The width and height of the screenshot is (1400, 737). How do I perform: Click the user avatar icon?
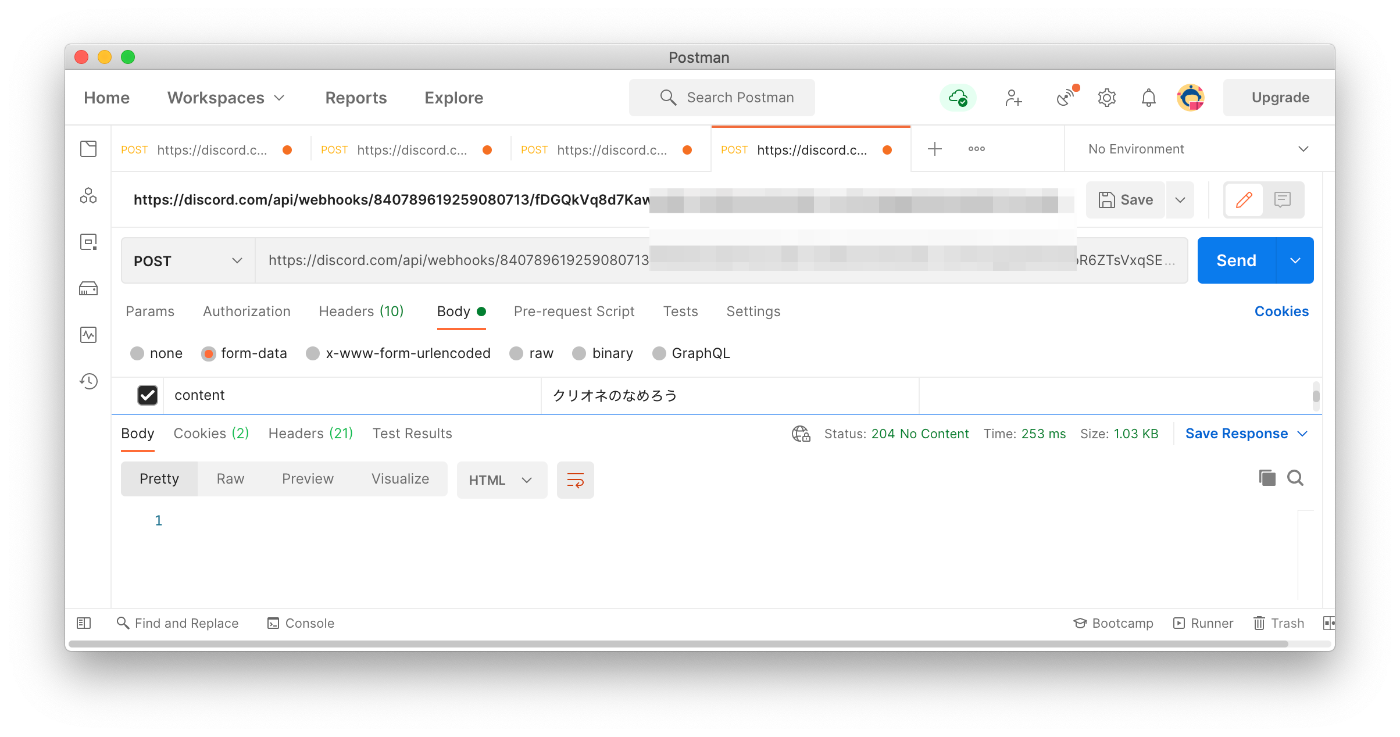[x=1191, y=97]
